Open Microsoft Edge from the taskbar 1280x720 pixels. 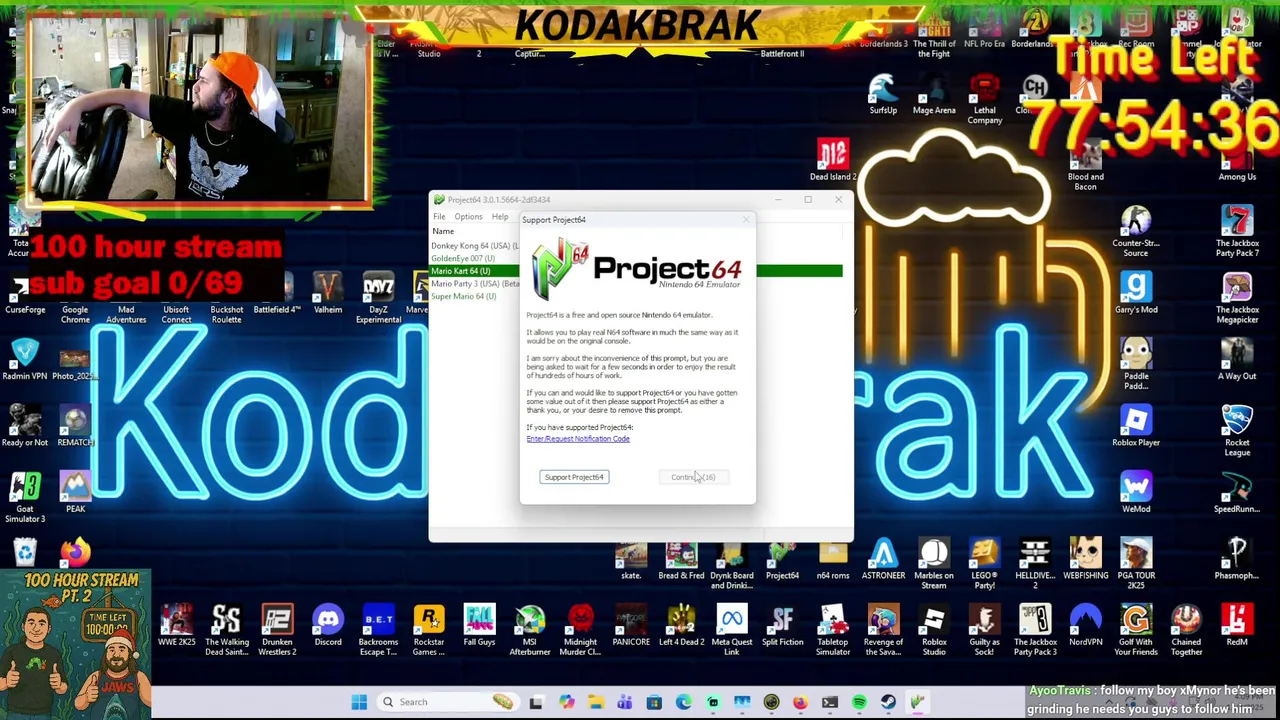[683, 702]
